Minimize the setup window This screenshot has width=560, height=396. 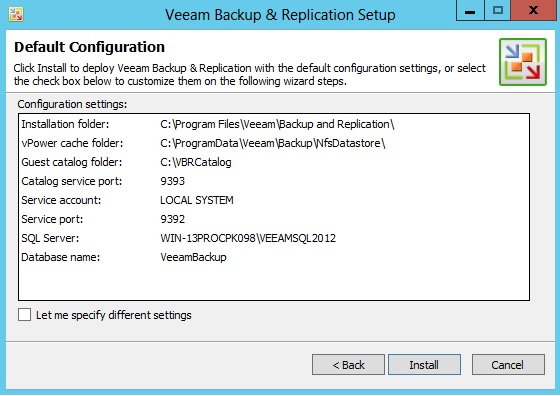(470, 11)
